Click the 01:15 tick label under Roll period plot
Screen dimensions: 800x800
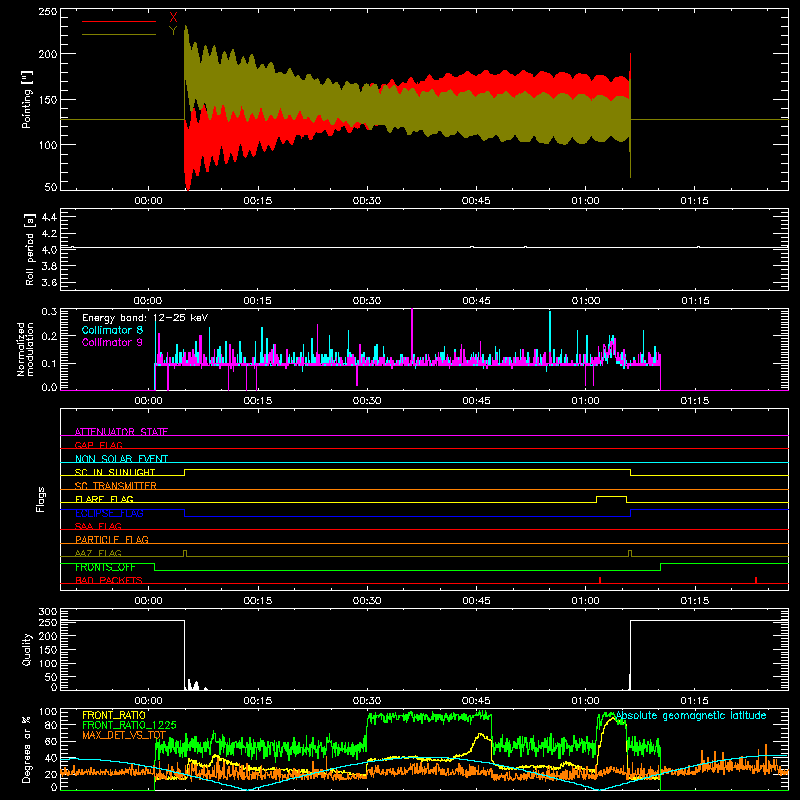695,301
